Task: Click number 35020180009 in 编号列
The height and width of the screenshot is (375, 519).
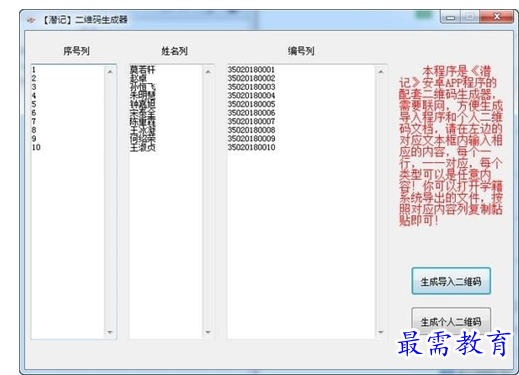Action: 251,139
